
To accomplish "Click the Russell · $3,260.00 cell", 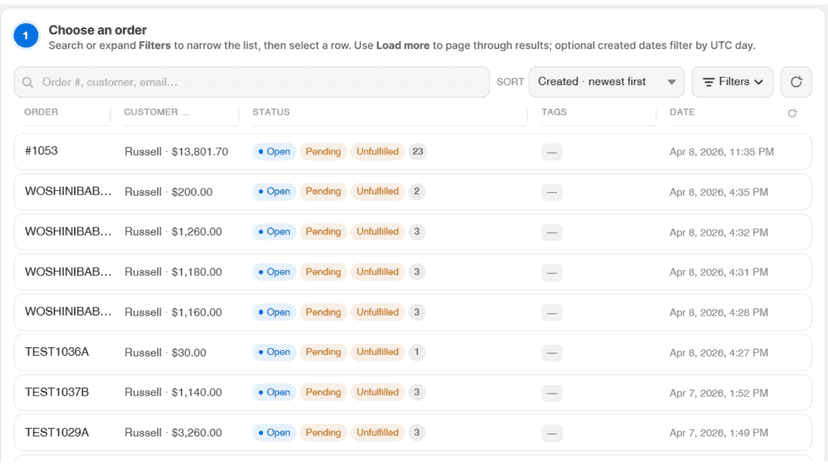I will pos(173,433).
